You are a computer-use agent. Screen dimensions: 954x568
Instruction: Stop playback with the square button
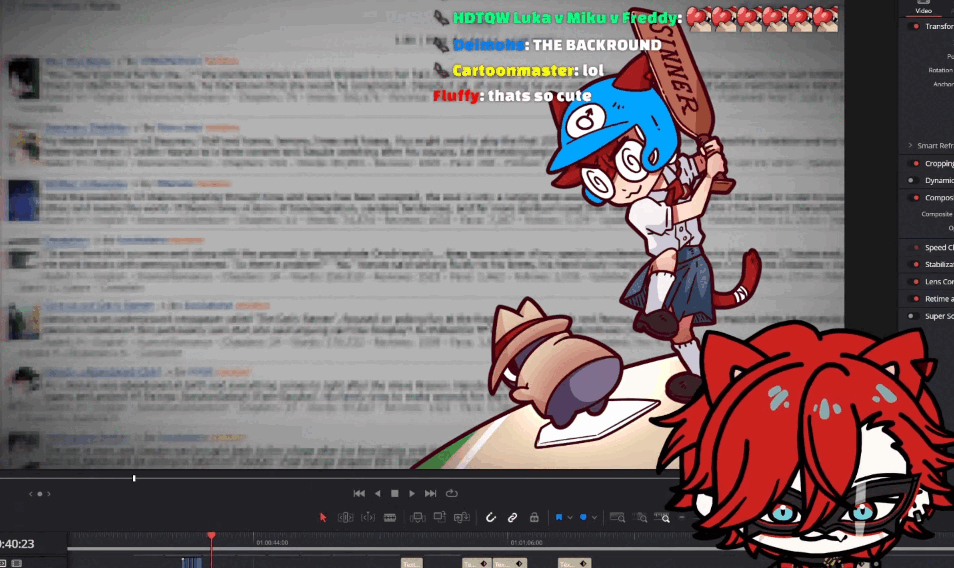(395, 493)
